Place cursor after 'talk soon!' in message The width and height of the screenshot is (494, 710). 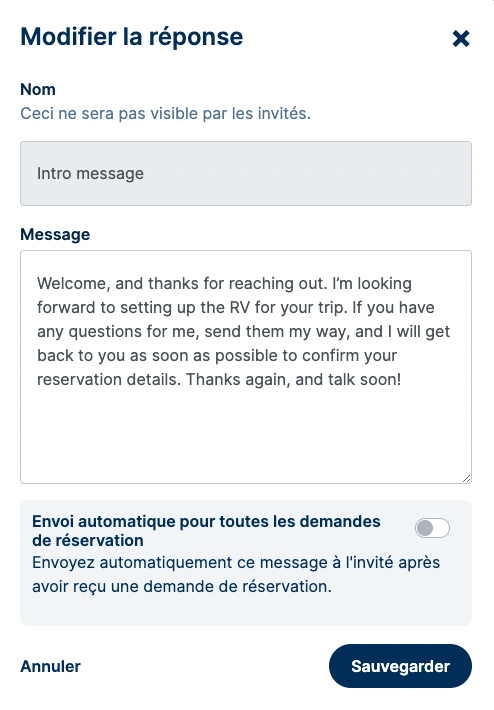click(402, 379)
